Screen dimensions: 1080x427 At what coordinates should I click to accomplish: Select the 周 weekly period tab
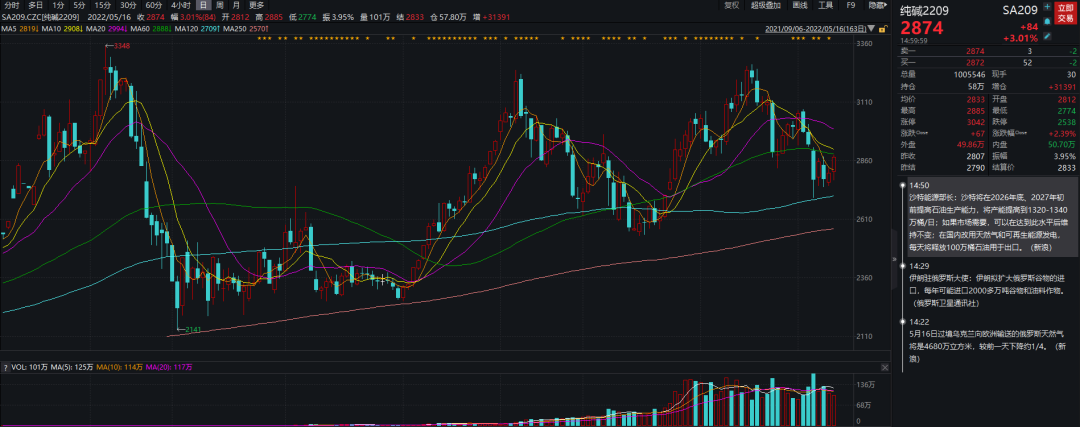[219, 5]
